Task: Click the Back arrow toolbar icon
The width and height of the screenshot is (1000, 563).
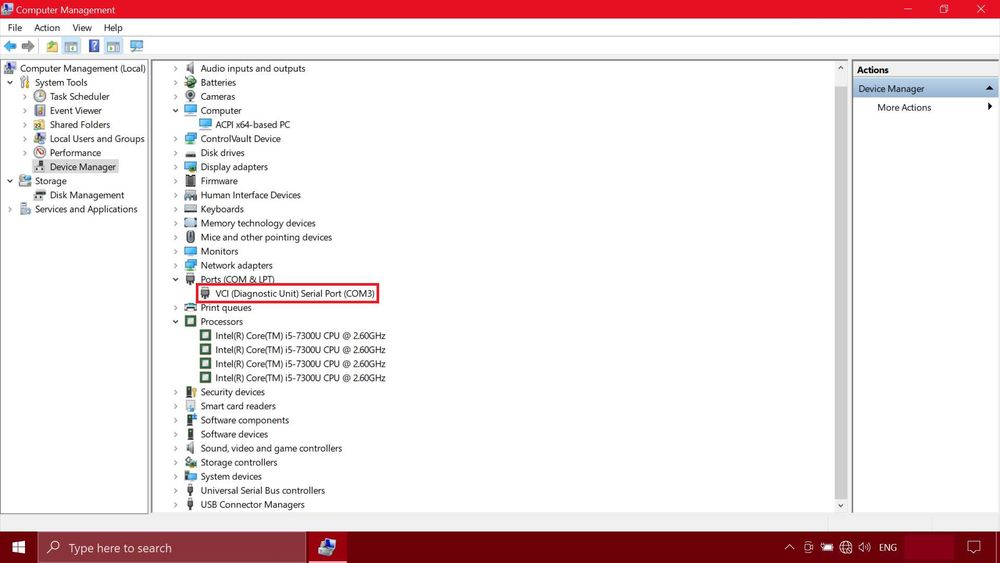Action: click(10, 46)
